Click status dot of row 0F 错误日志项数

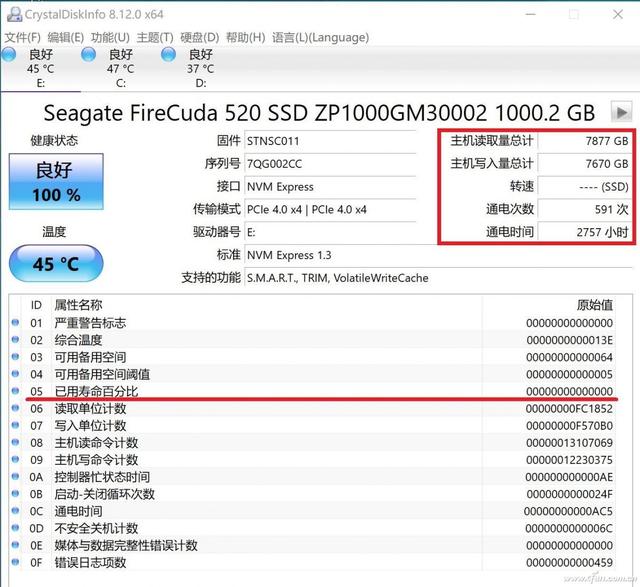pos(16,562)
